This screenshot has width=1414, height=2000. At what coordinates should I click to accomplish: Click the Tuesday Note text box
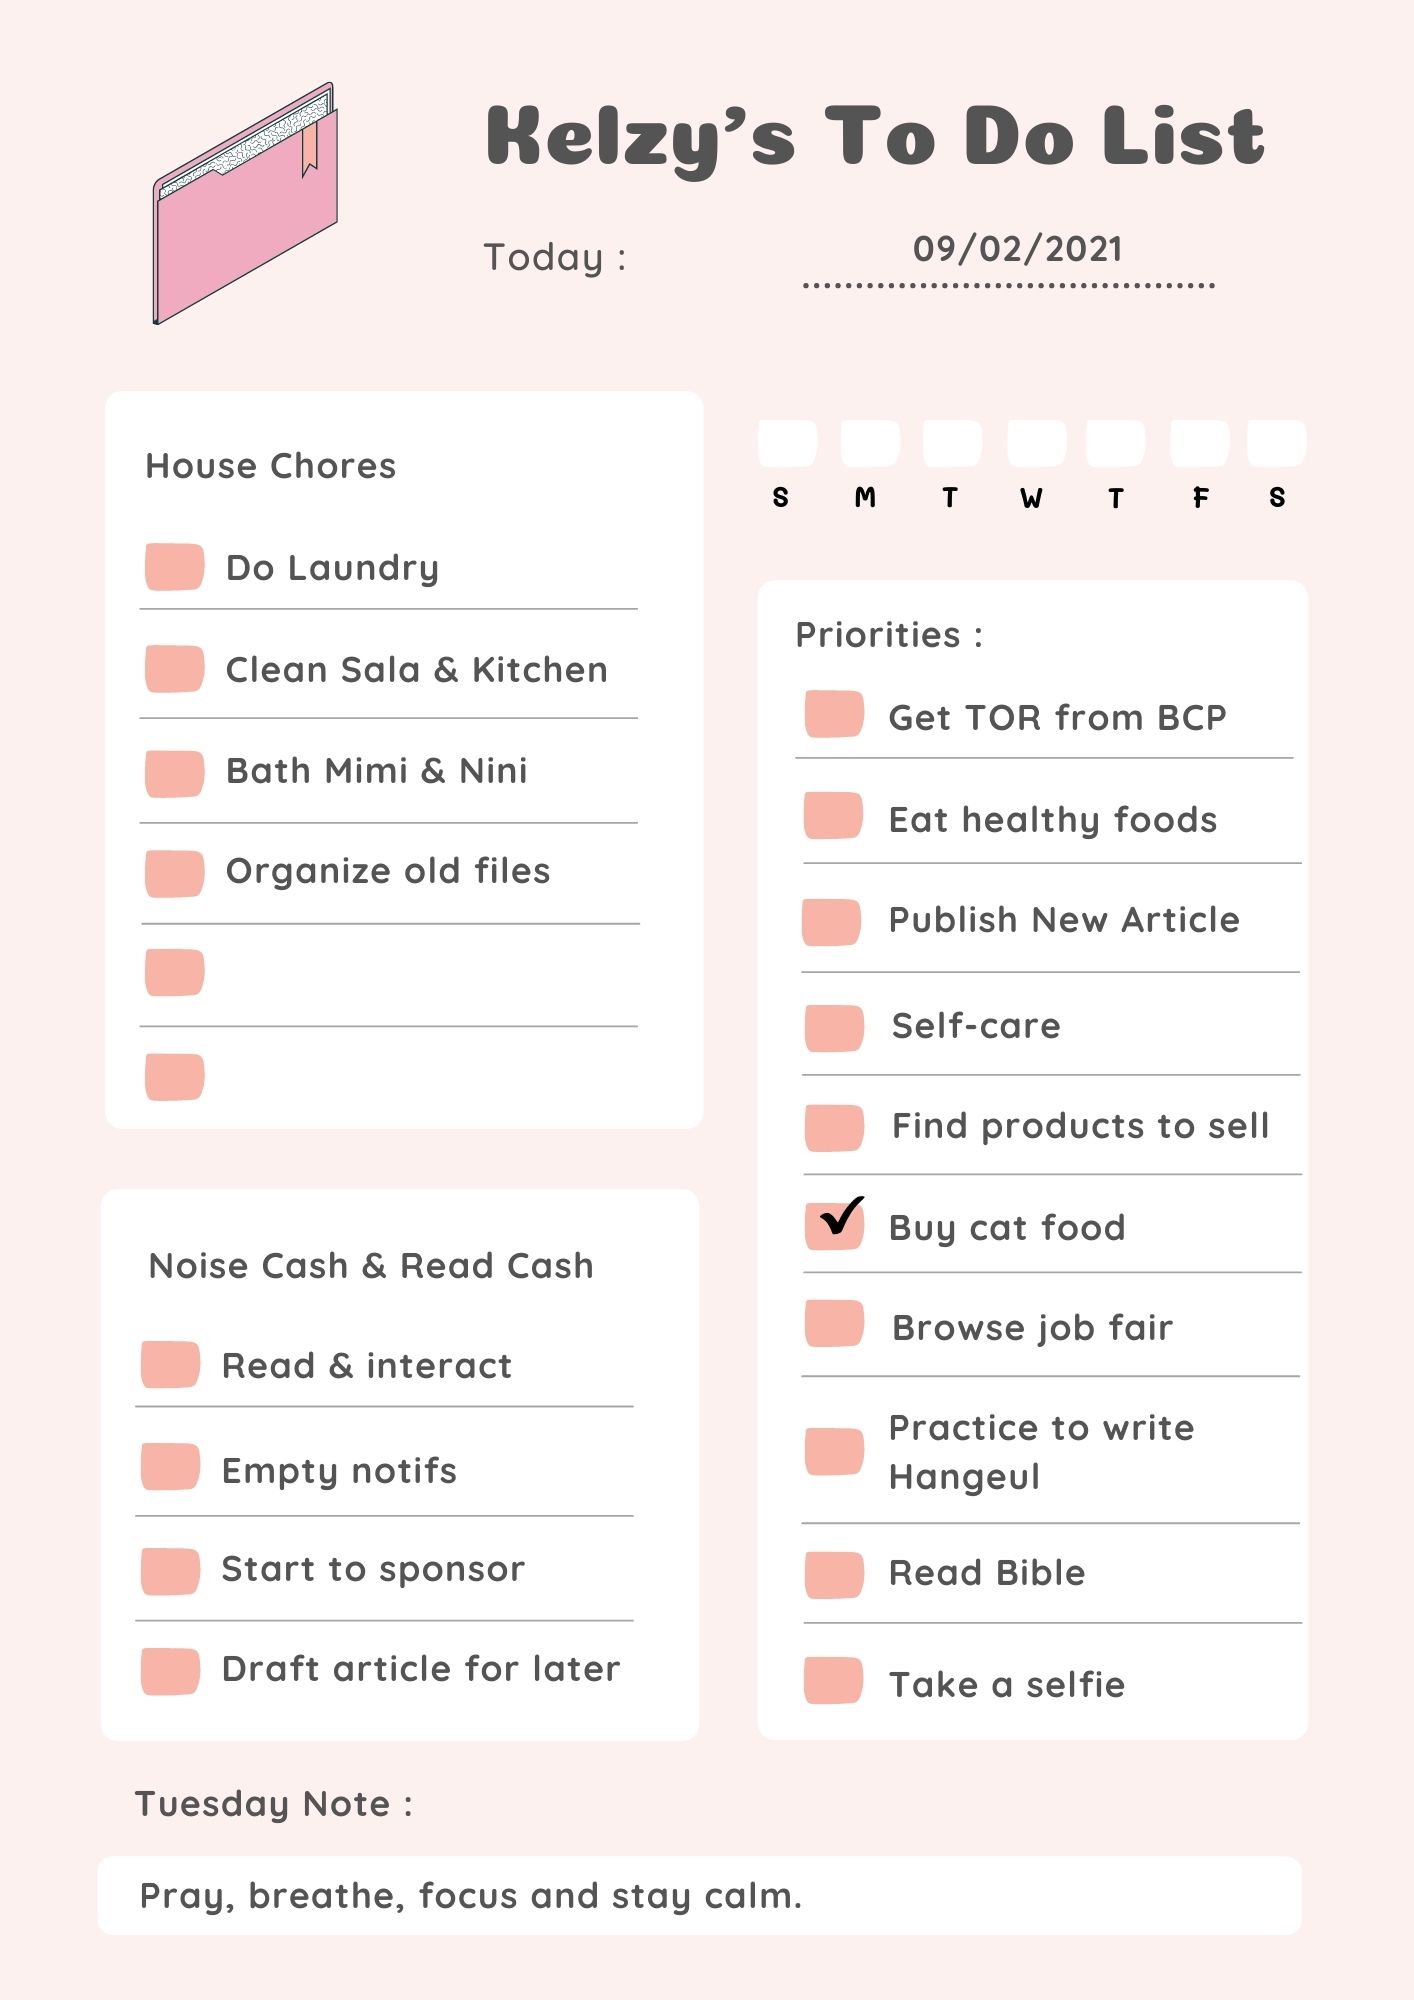pos(700,1896)
